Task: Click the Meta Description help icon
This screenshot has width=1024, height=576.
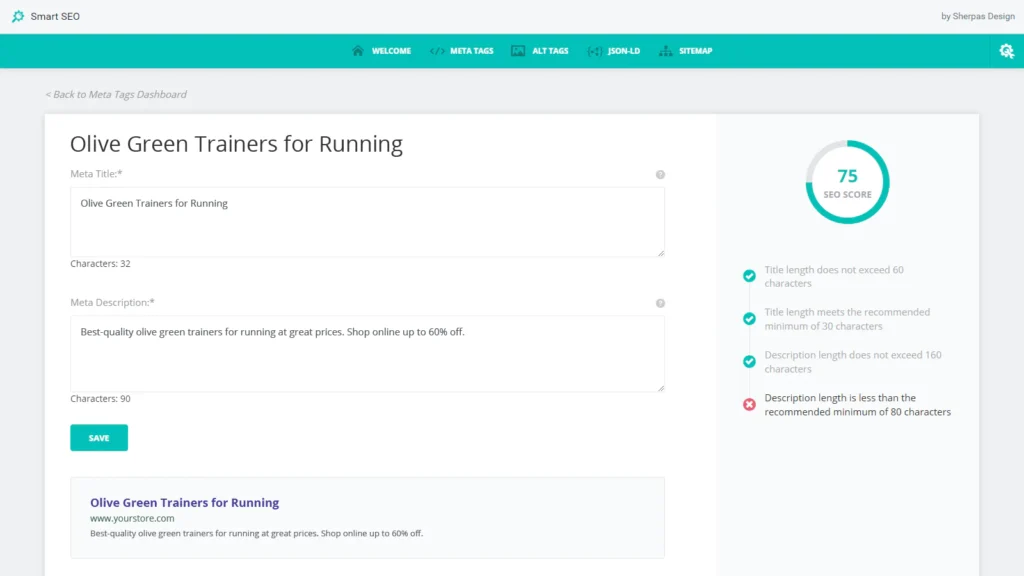Action: [x=660, y=303]
